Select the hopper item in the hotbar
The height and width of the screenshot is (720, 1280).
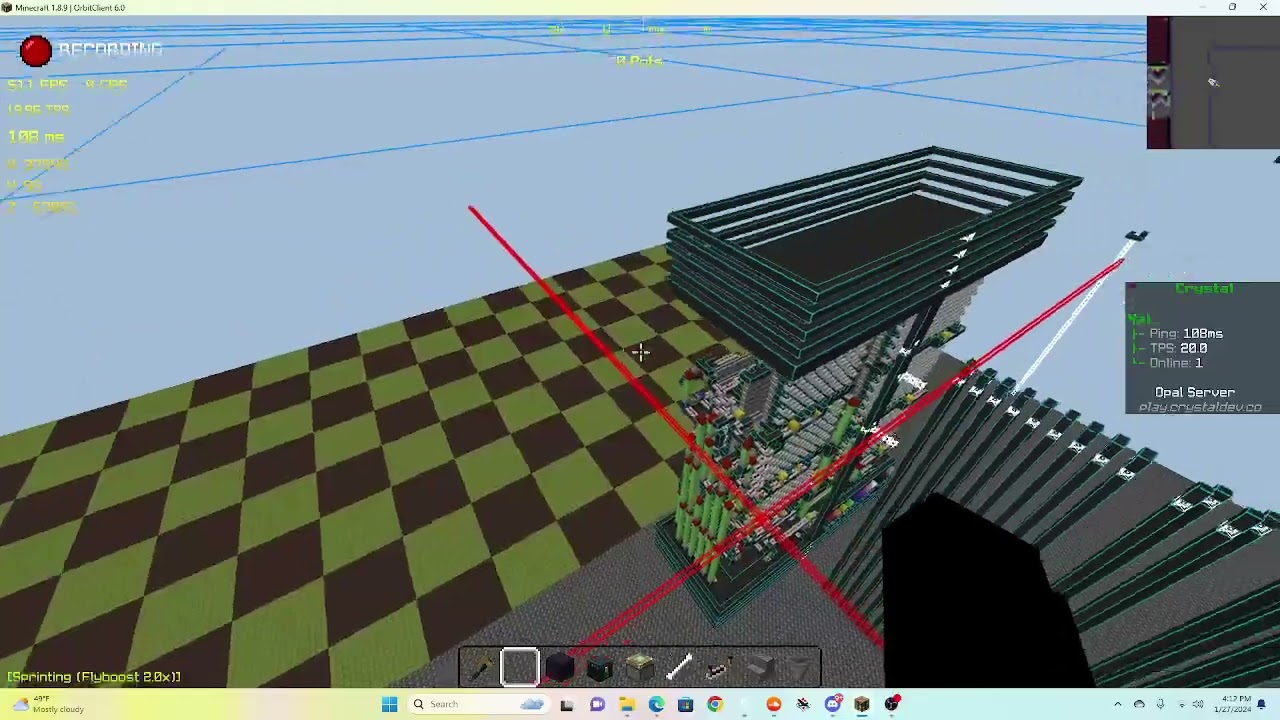[x=800, y=668]
